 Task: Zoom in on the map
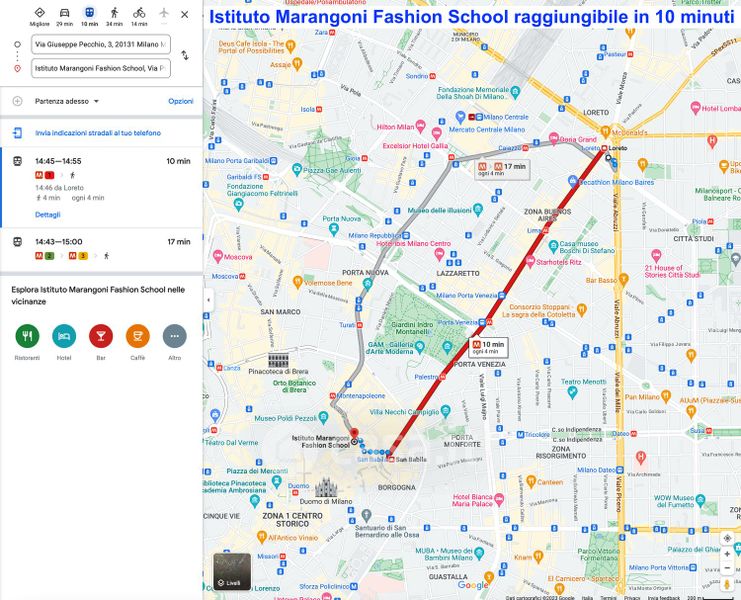(x=727, y=553)
